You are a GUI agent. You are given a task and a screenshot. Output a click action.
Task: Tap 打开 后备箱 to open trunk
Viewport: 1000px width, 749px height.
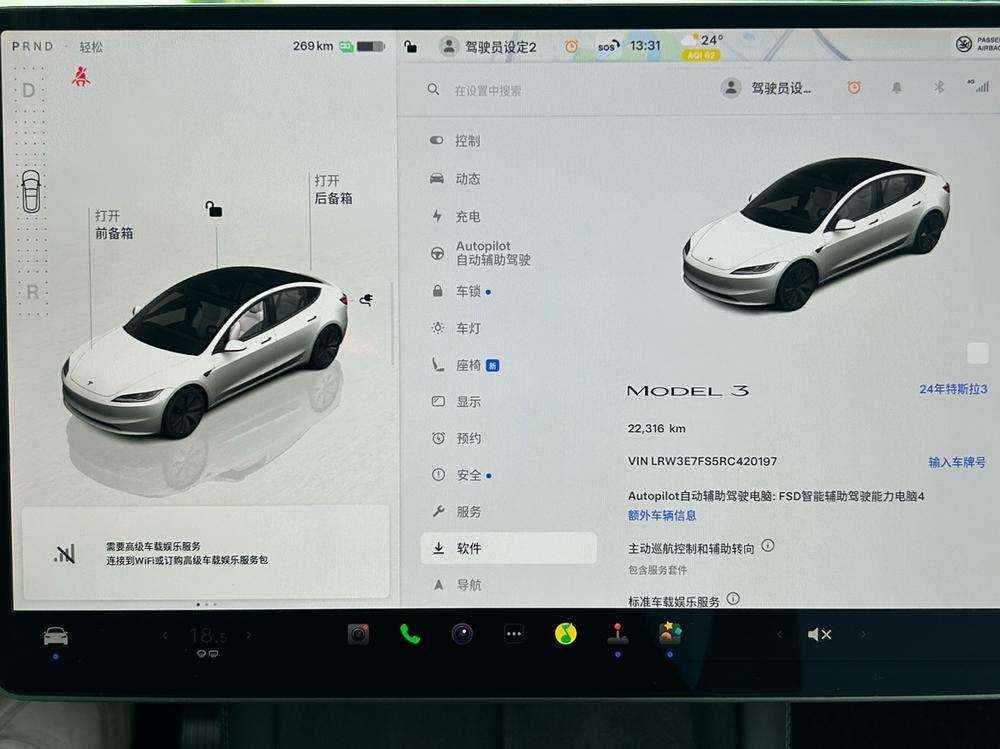click(333, 189)
